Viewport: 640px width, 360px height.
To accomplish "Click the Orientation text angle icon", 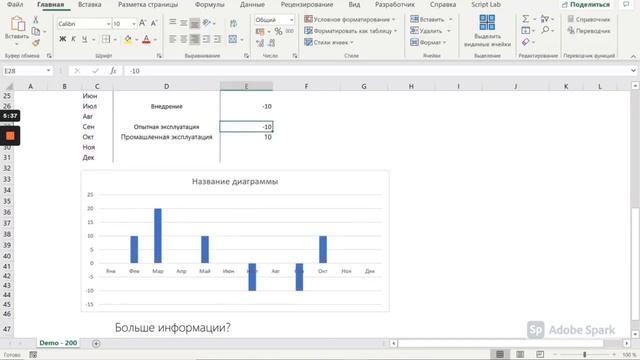I will (207, 23).
